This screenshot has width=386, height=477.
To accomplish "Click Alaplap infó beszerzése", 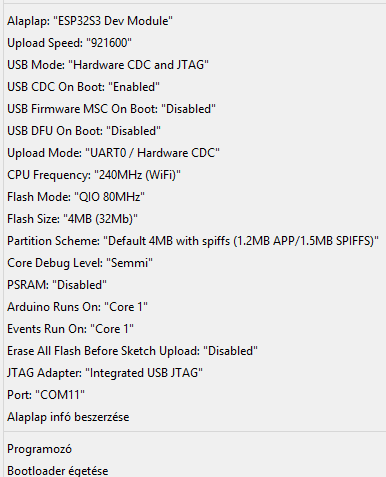I will tap(195, 417).
